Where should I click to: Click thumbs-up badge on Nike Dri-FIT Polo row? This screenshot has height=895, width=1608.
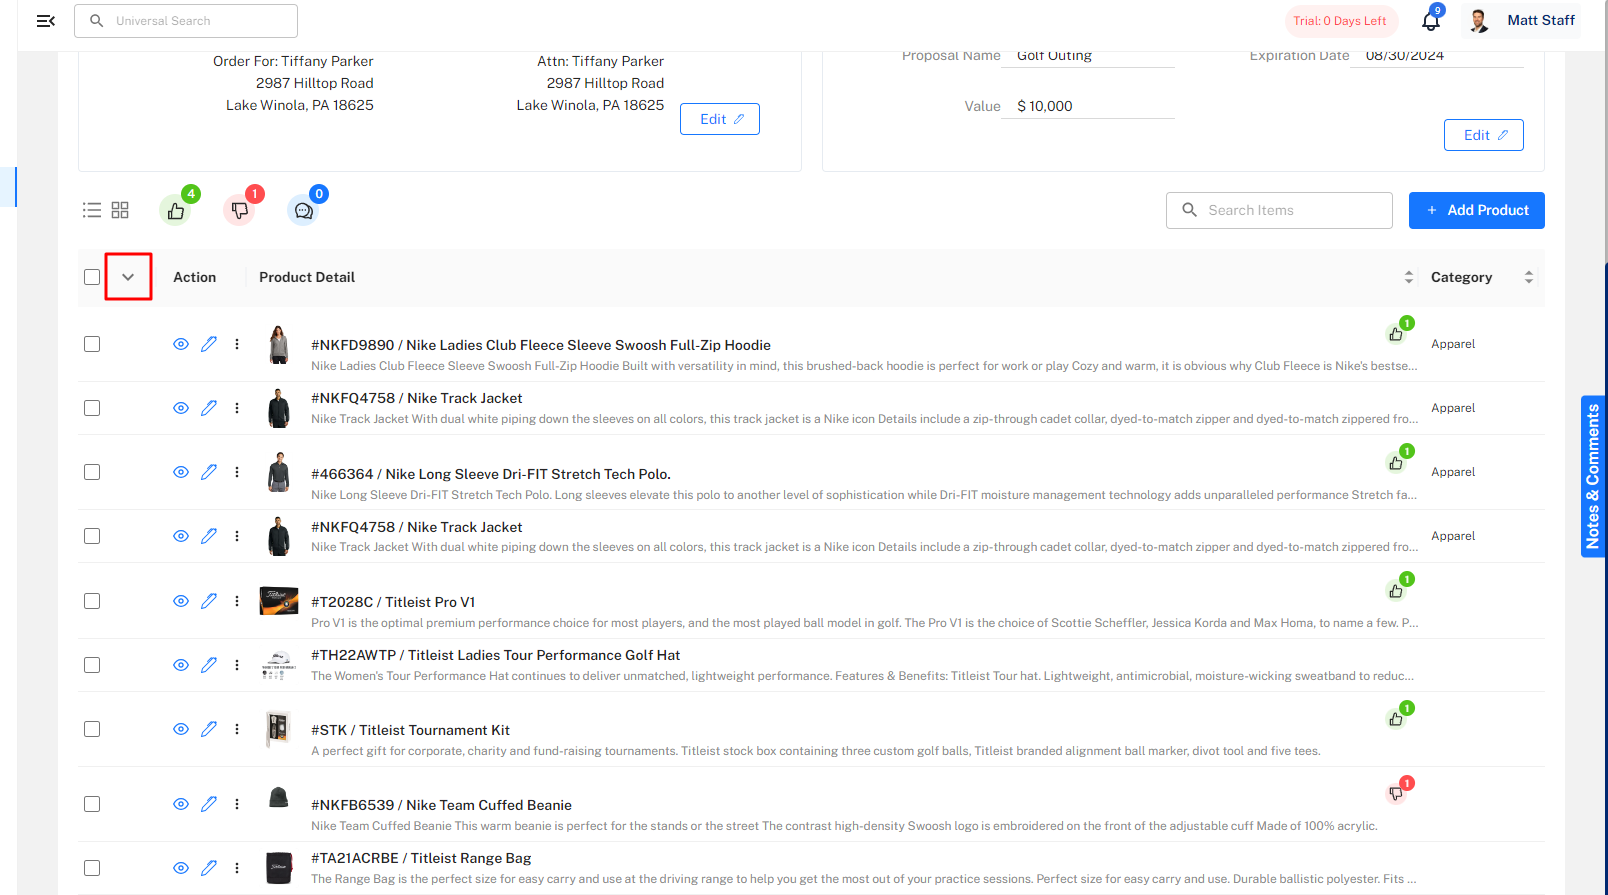pyautogui.click(x=1397, y=462)
